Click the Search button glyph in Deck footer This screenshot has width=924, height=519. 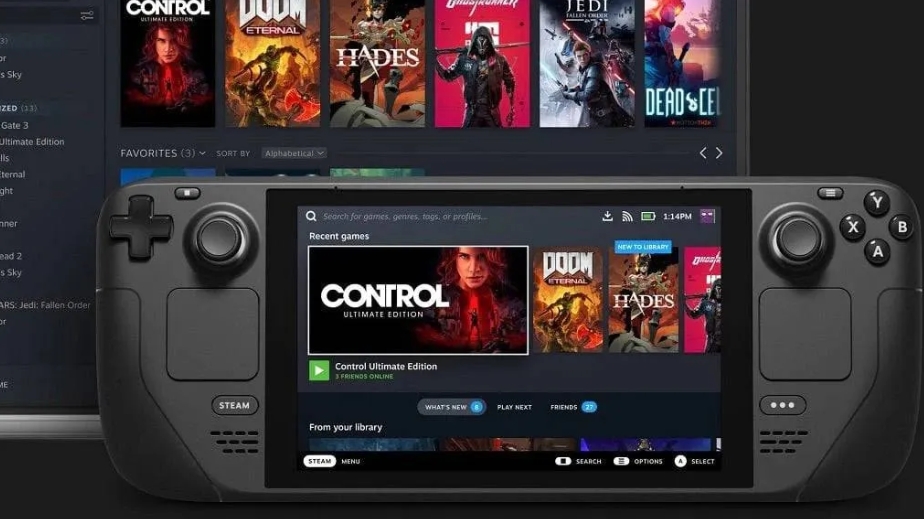563,461
